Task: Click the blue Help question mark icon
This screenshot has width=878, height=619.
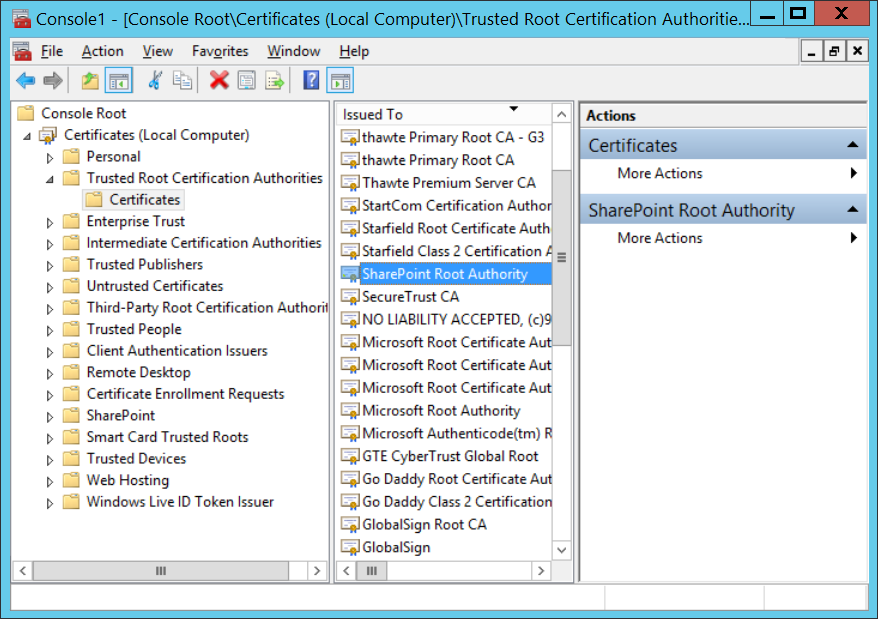Action: [311, 81]
